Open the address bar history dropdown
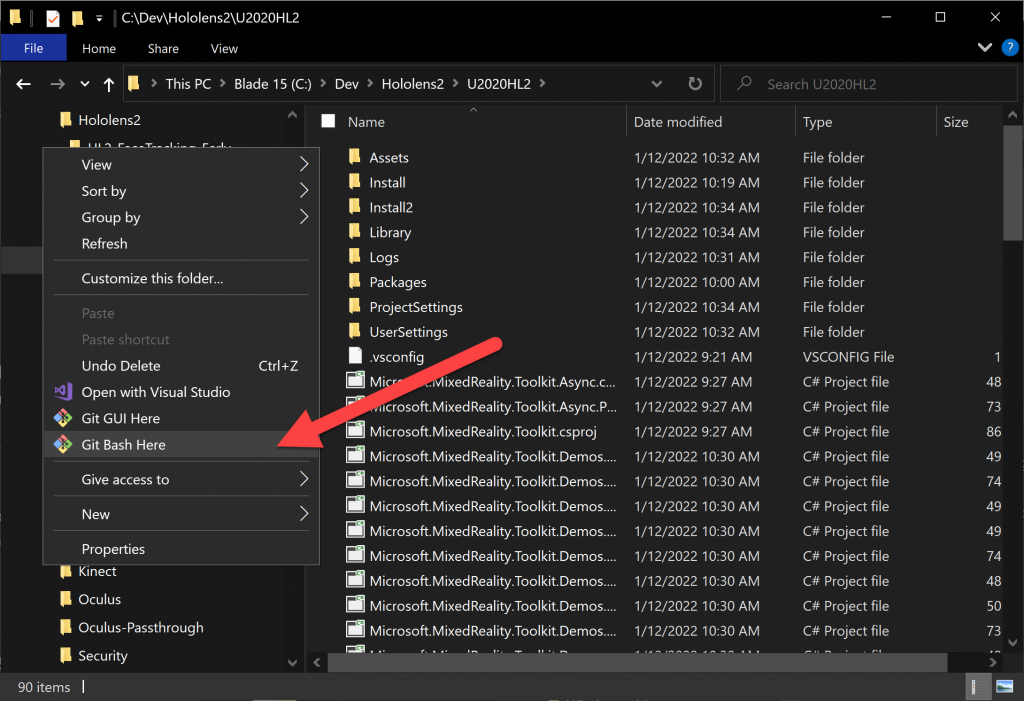 (656, 84)
